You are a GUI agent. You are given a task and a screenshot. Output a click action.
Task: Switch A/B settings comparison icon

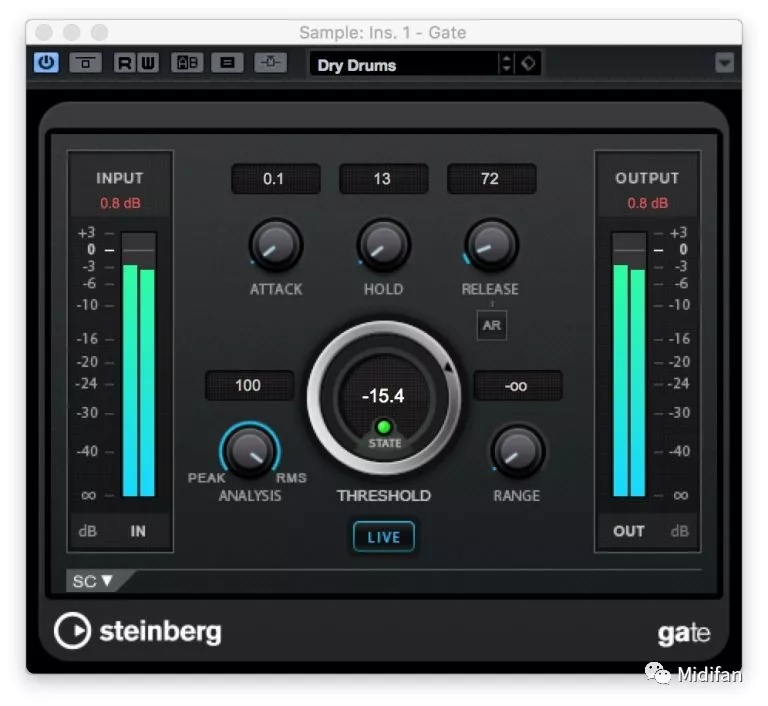point(187,63)
